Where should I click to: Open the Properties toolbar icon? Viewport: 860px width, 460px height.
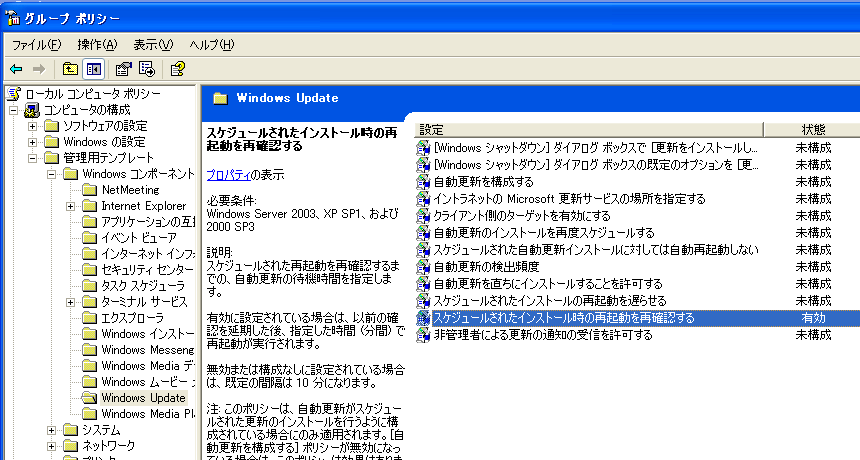pos(123,69)
